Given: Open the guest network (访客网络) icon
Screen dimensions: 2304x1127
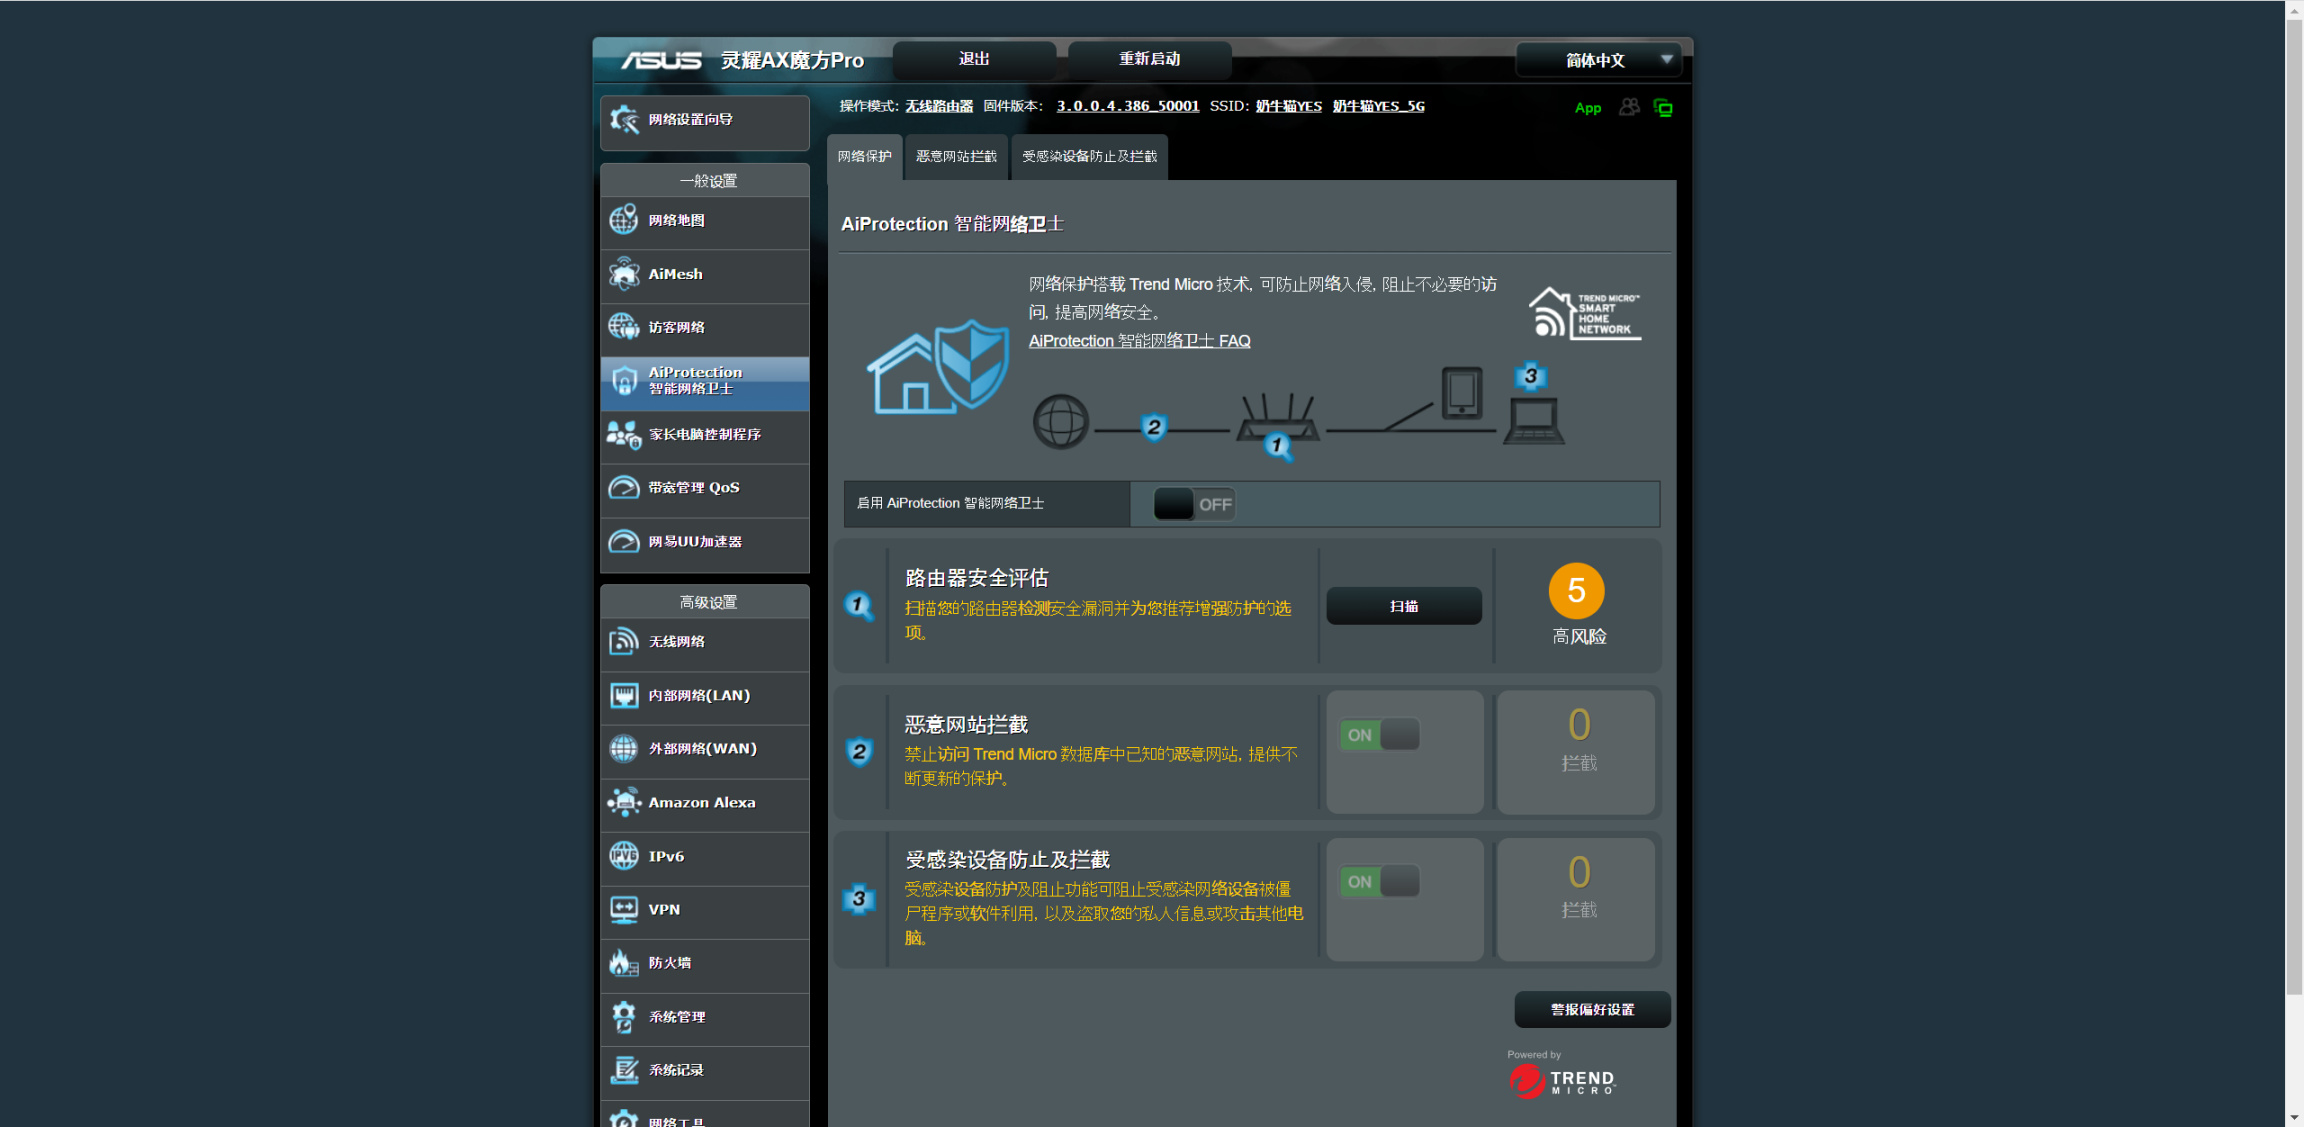Looking at the screenshot, I should click(624, 327).
